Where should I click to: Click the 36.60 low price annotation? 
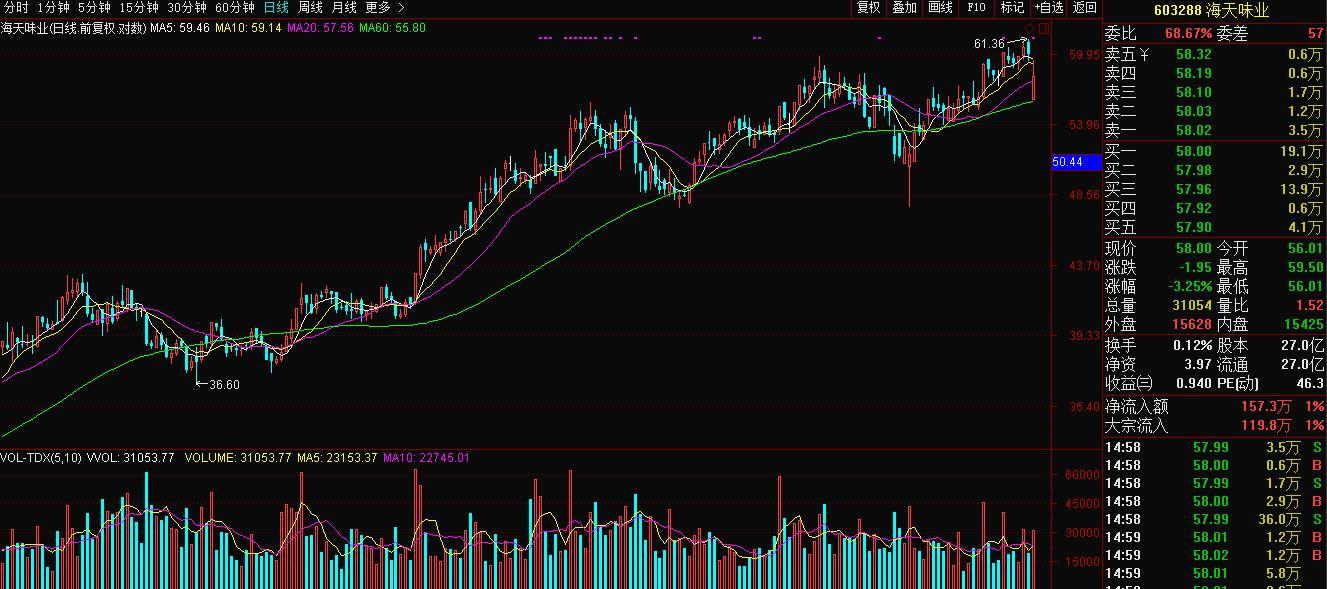[224, 384]
